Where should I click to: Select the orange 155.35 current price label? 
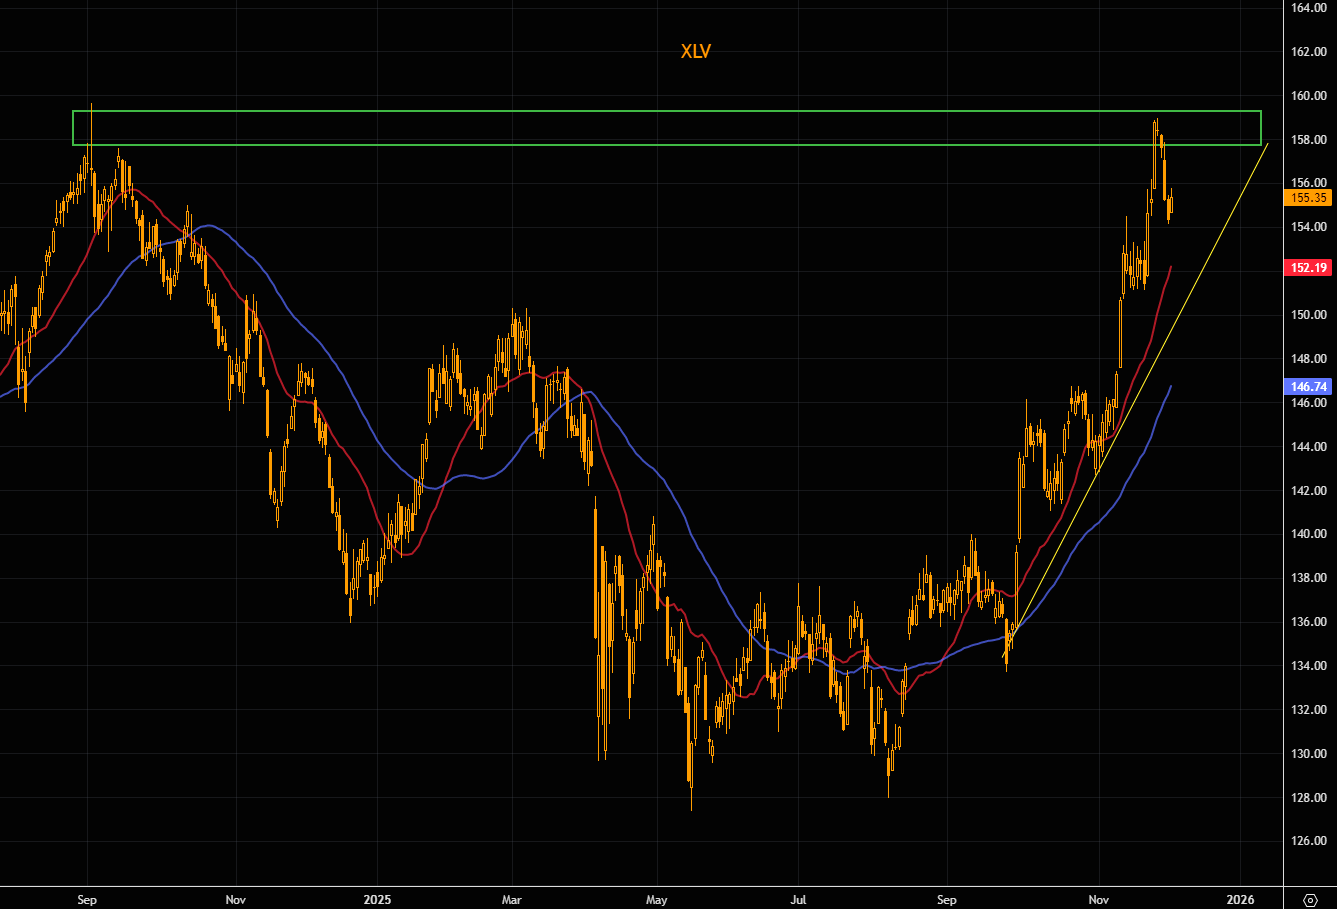point(1309,198)
